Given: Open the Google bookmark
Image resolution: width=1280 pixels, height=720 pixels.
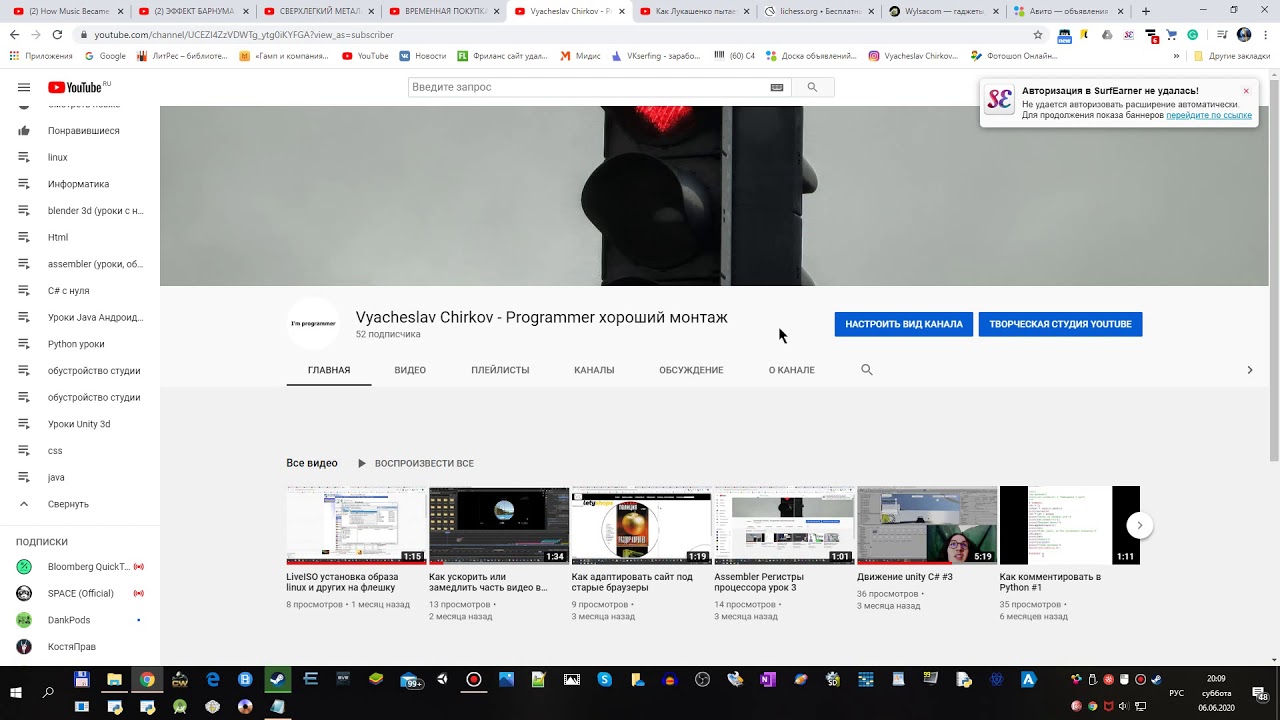Looking at the screenshot, I should click(105, 56).
